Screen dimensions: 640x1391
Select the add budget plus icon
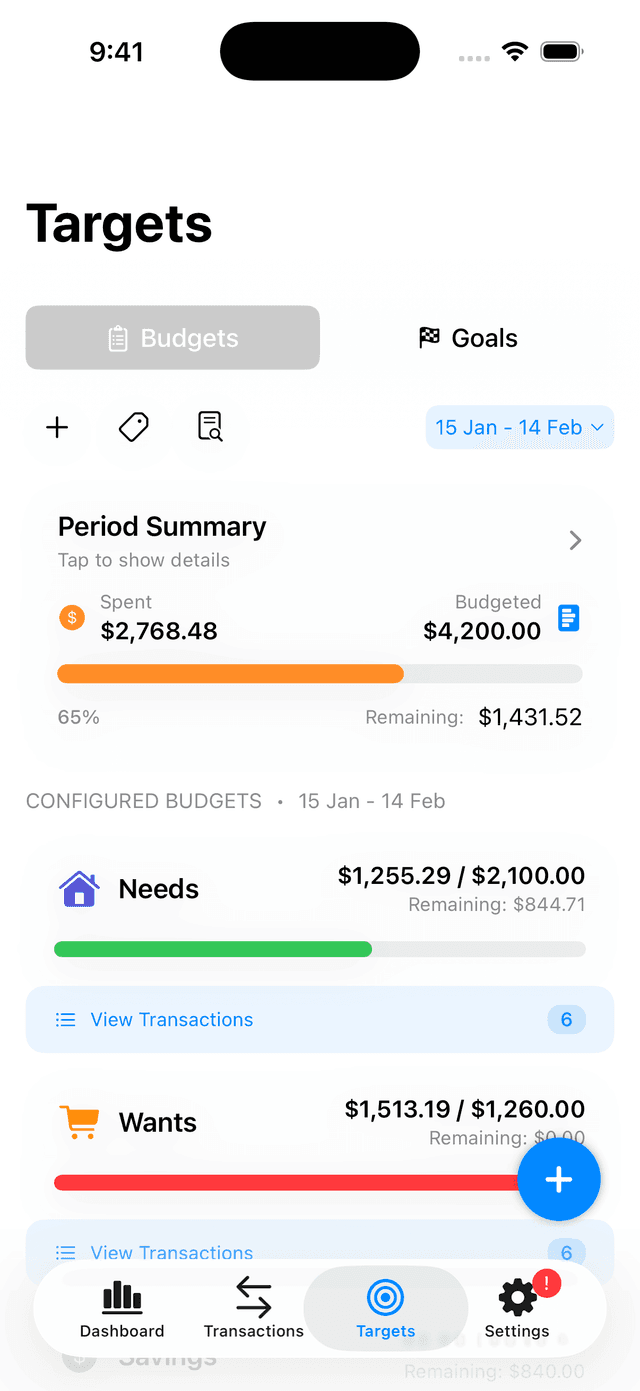coord(57,427)
